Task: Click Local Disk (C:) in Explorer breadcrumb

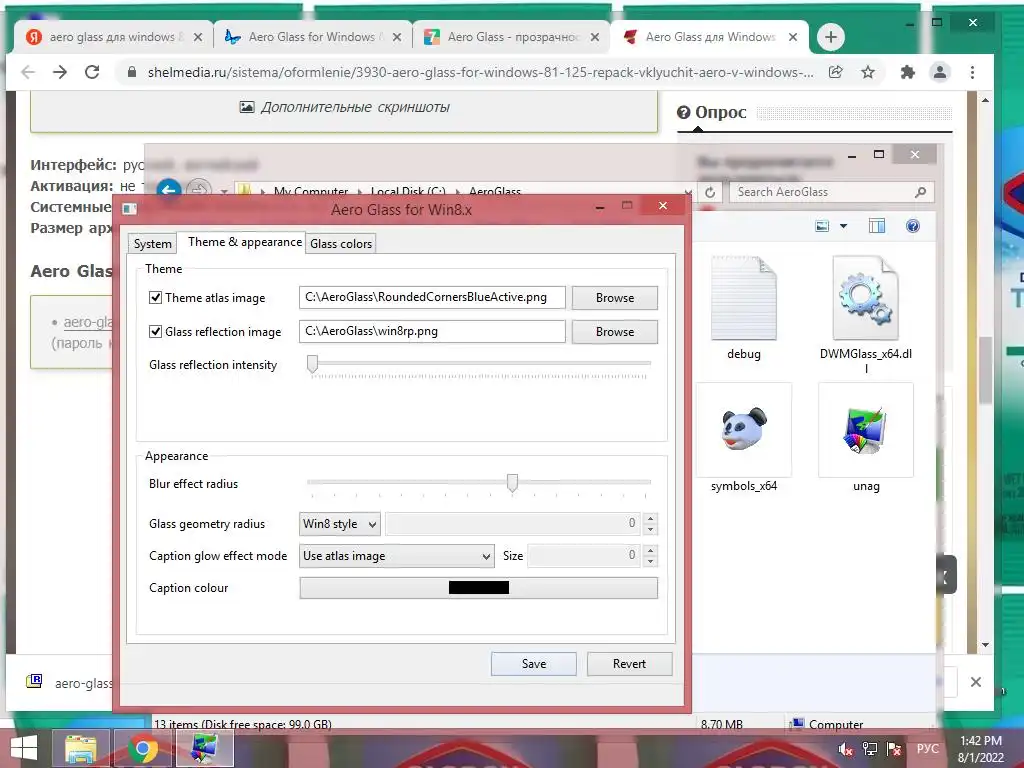Action: [408, 192]
